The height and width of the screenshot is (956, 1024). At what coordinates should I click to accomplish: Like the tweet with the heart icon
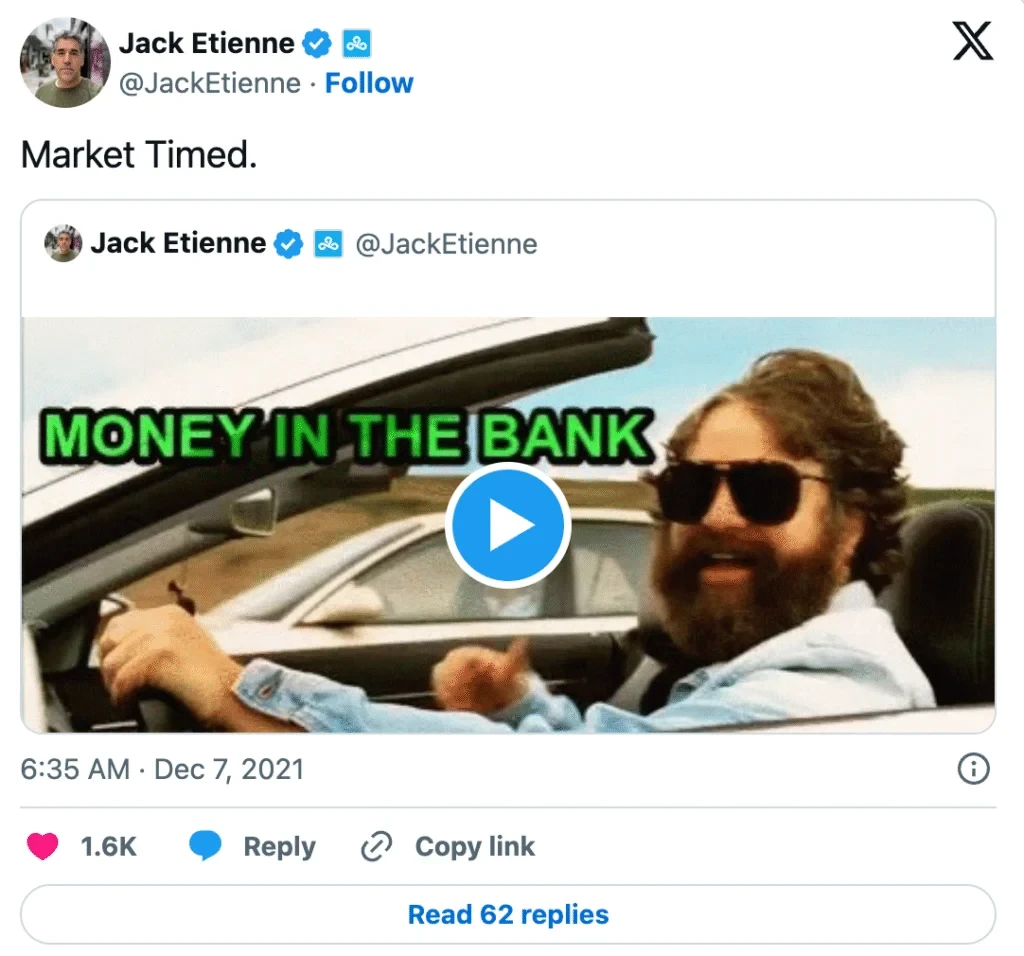tap(42, 846)
